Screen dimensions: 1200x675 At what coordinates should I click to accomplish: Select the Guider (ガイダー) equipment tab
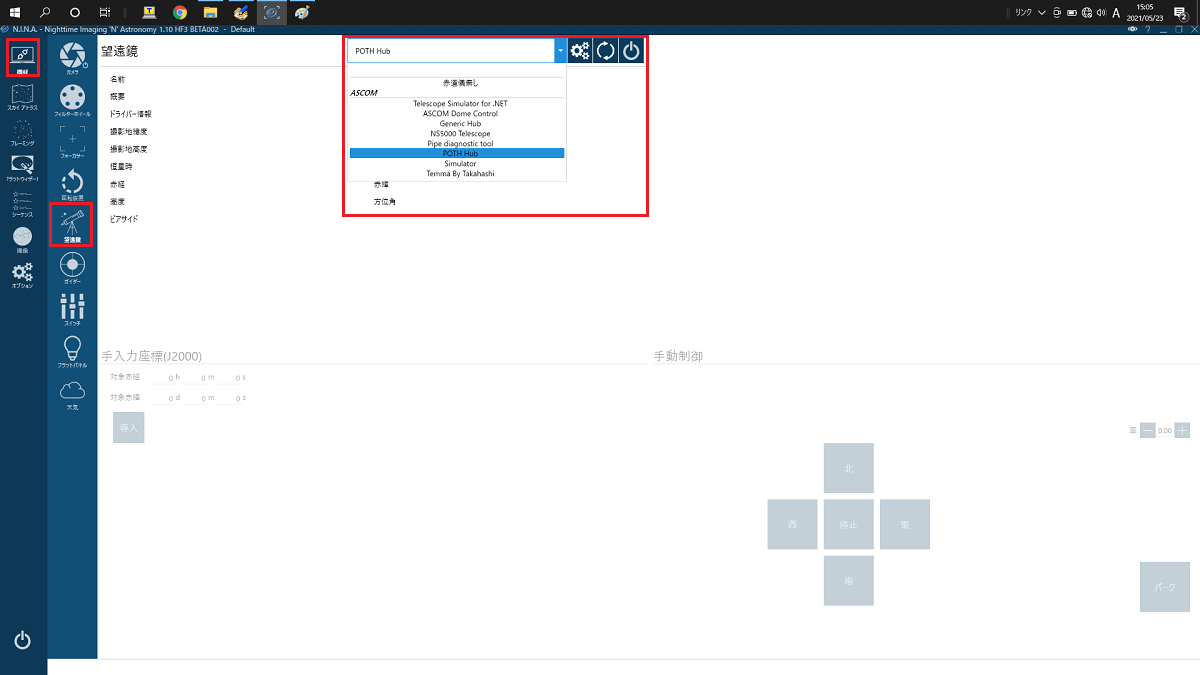[x=72, y=269]
